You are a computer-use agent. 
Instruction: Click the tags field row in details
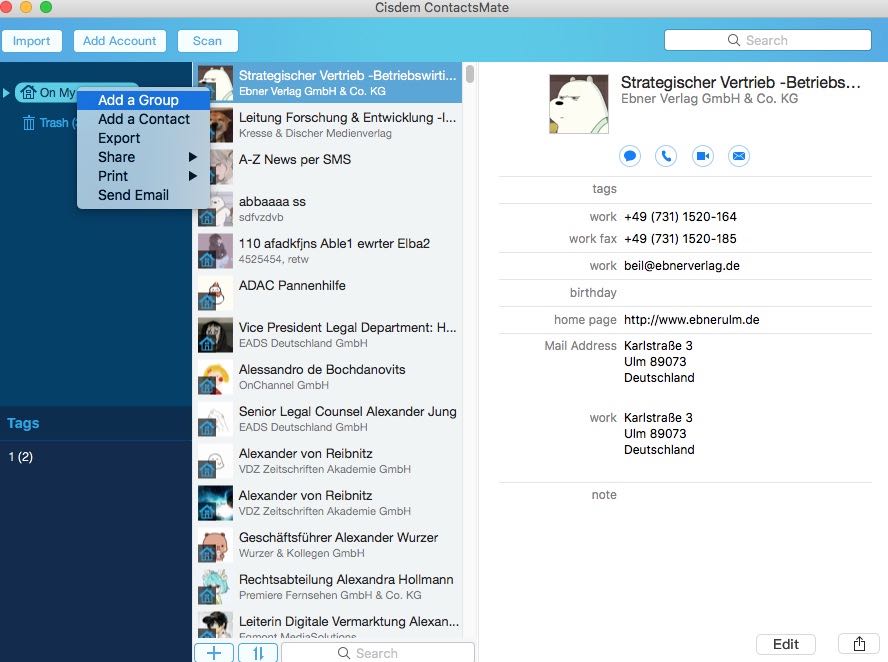(685, 189)
